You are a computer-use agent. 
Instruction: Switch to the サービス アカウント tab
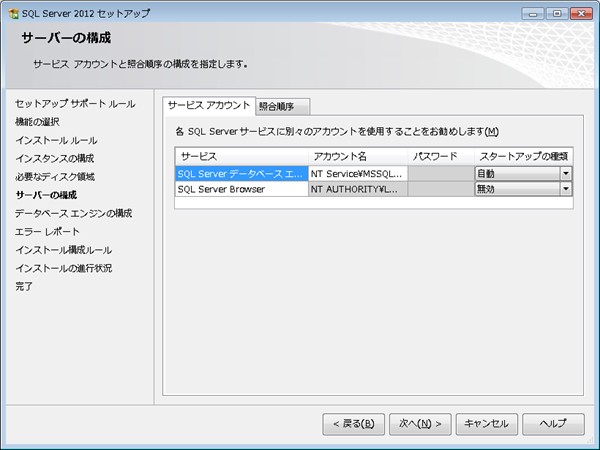(x=209, y=106)
